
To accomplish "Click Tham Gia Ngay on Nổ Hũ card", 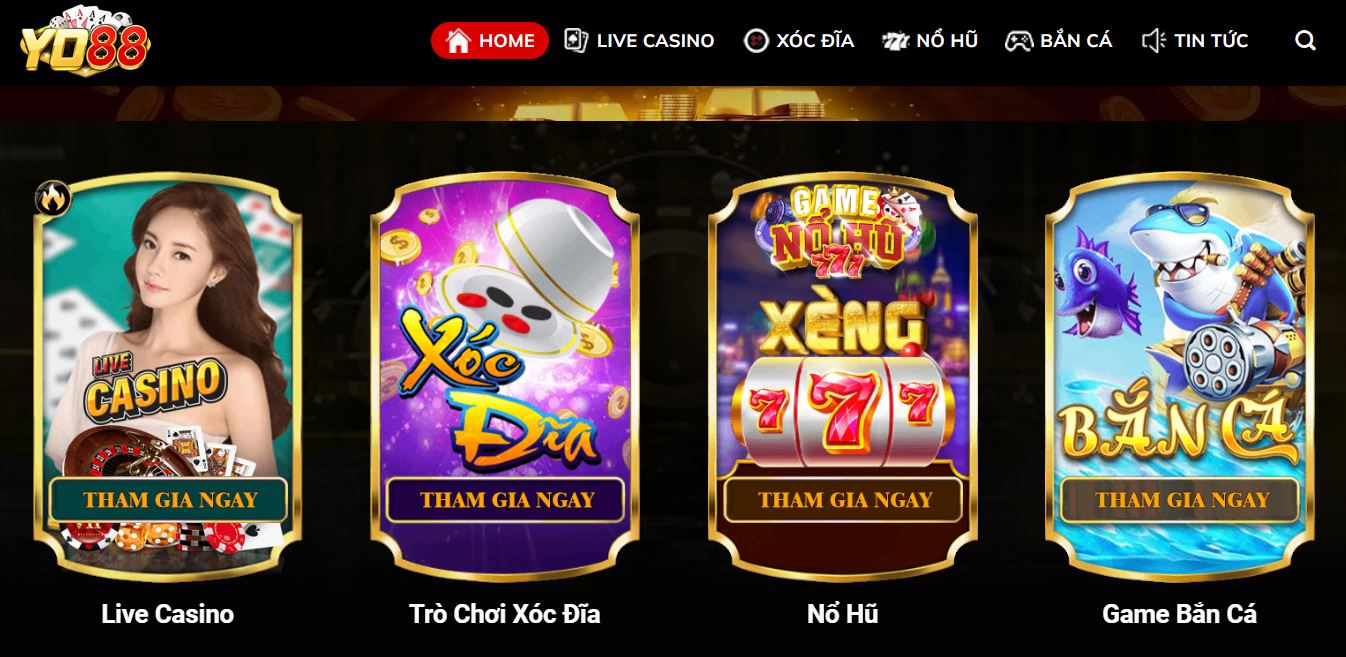I will click(x=845, y=500).
